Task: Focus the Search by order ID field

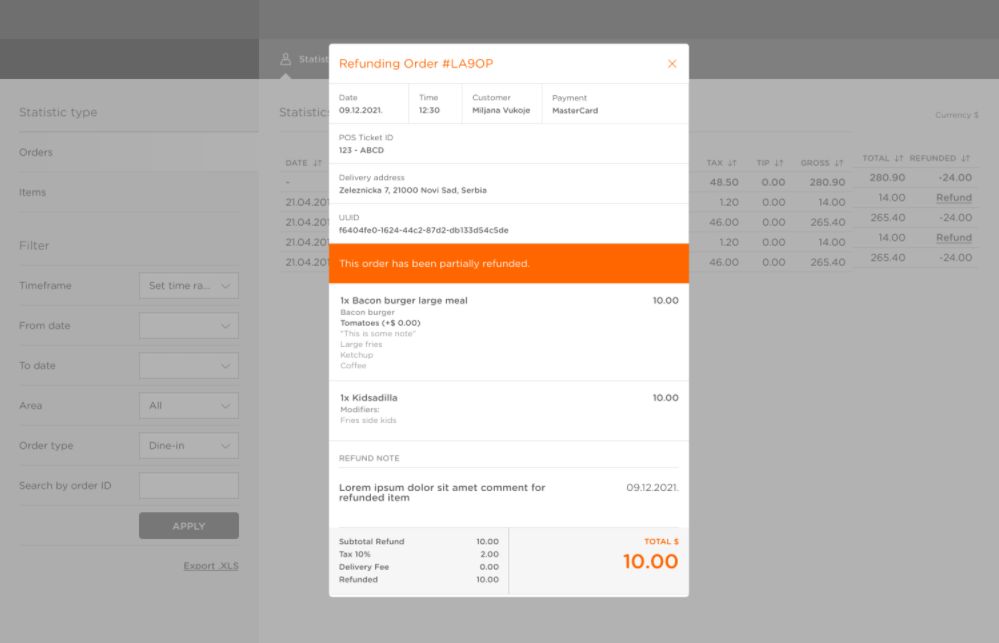Action: click(x=188, y=486)
